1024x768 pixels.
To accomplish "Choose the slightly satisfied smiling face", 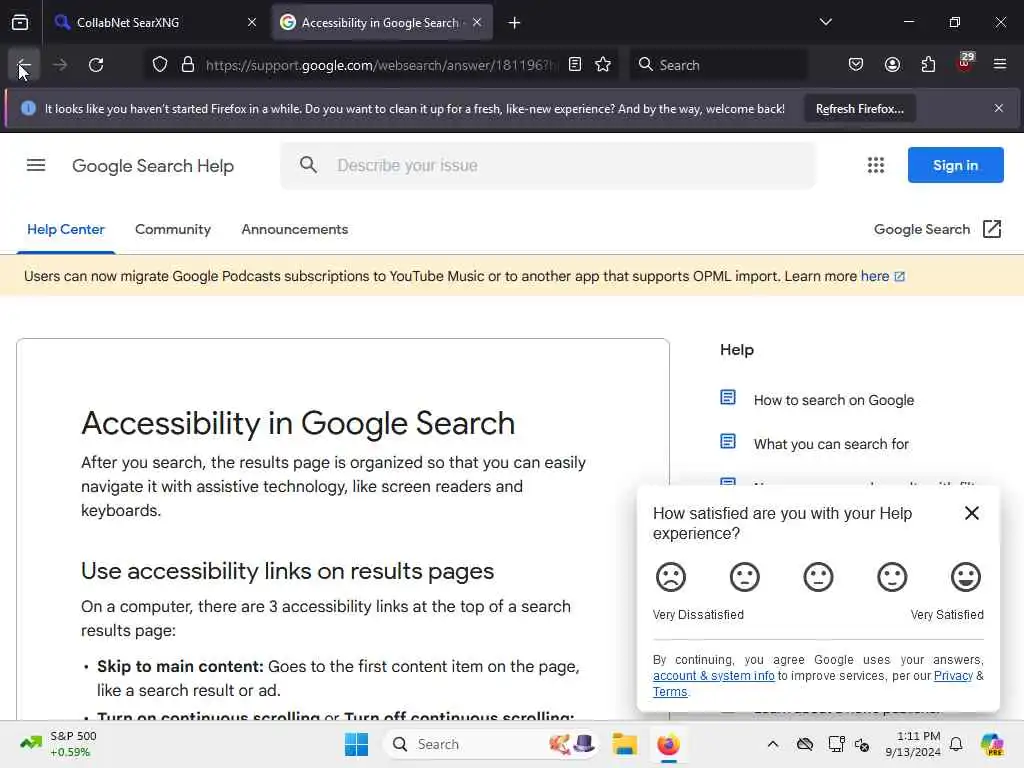I will tap(892, 577).
